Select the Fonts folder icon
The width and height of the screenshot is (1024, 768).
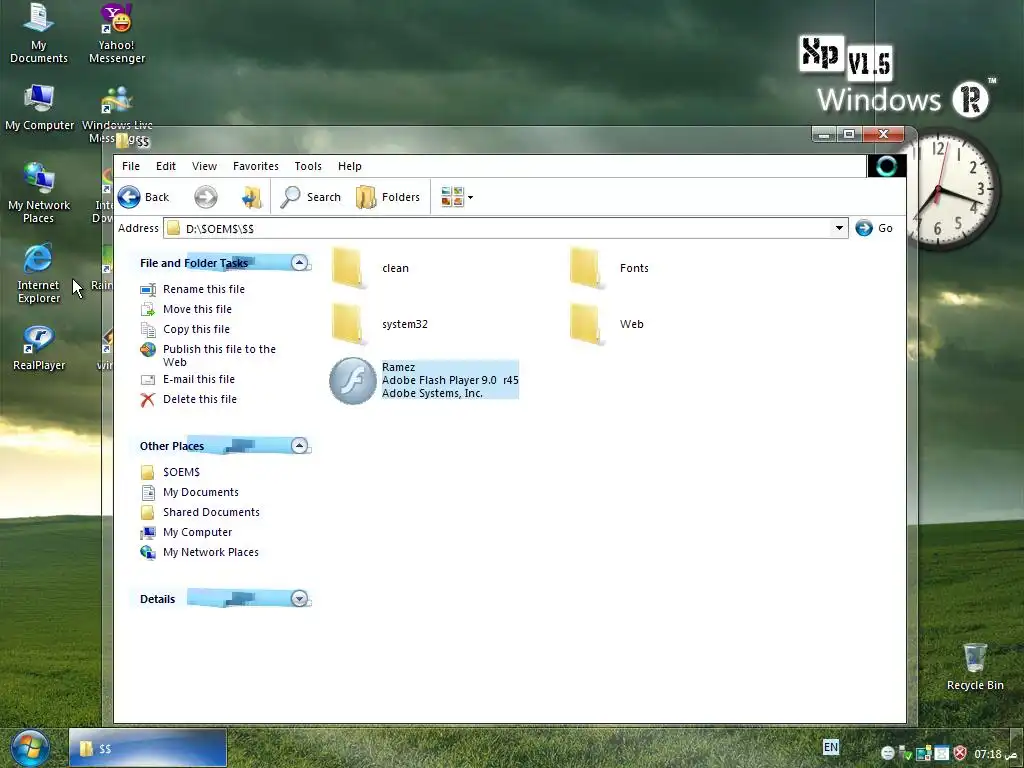[x=586, y=268]
